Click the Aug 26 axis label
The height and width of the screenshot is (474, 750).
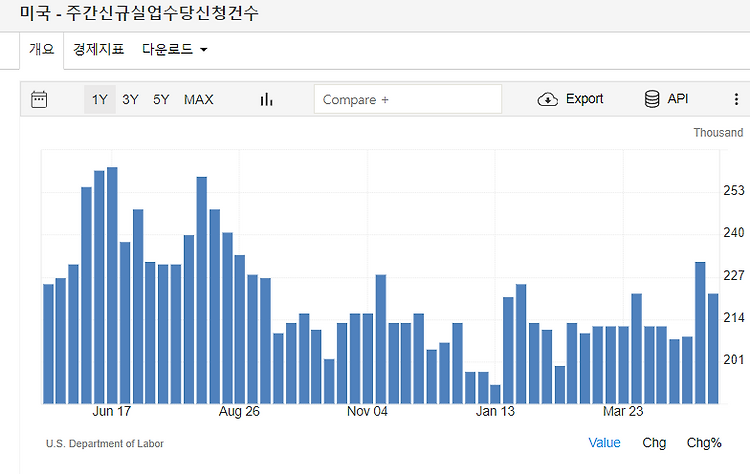(x=239, y=411)
